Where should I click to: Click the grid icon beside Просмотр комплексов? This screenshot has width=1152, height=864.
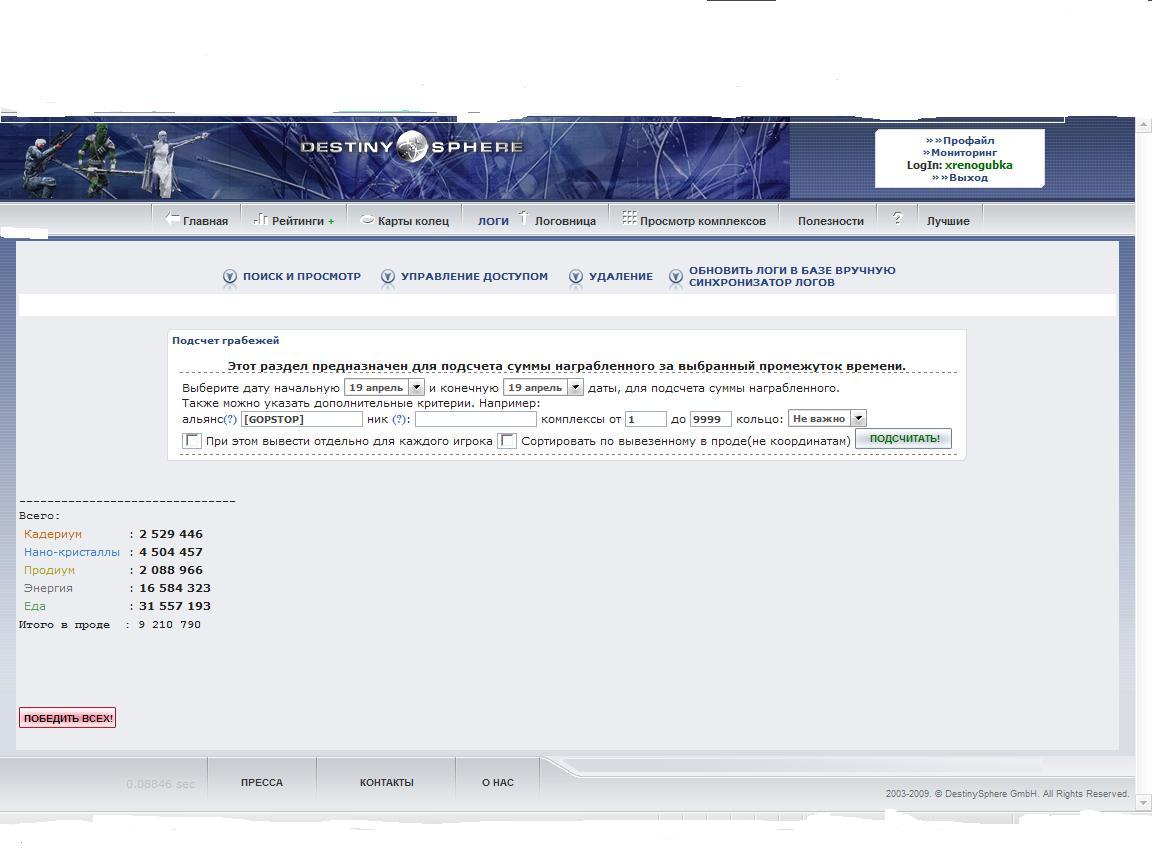click(629, 218)
